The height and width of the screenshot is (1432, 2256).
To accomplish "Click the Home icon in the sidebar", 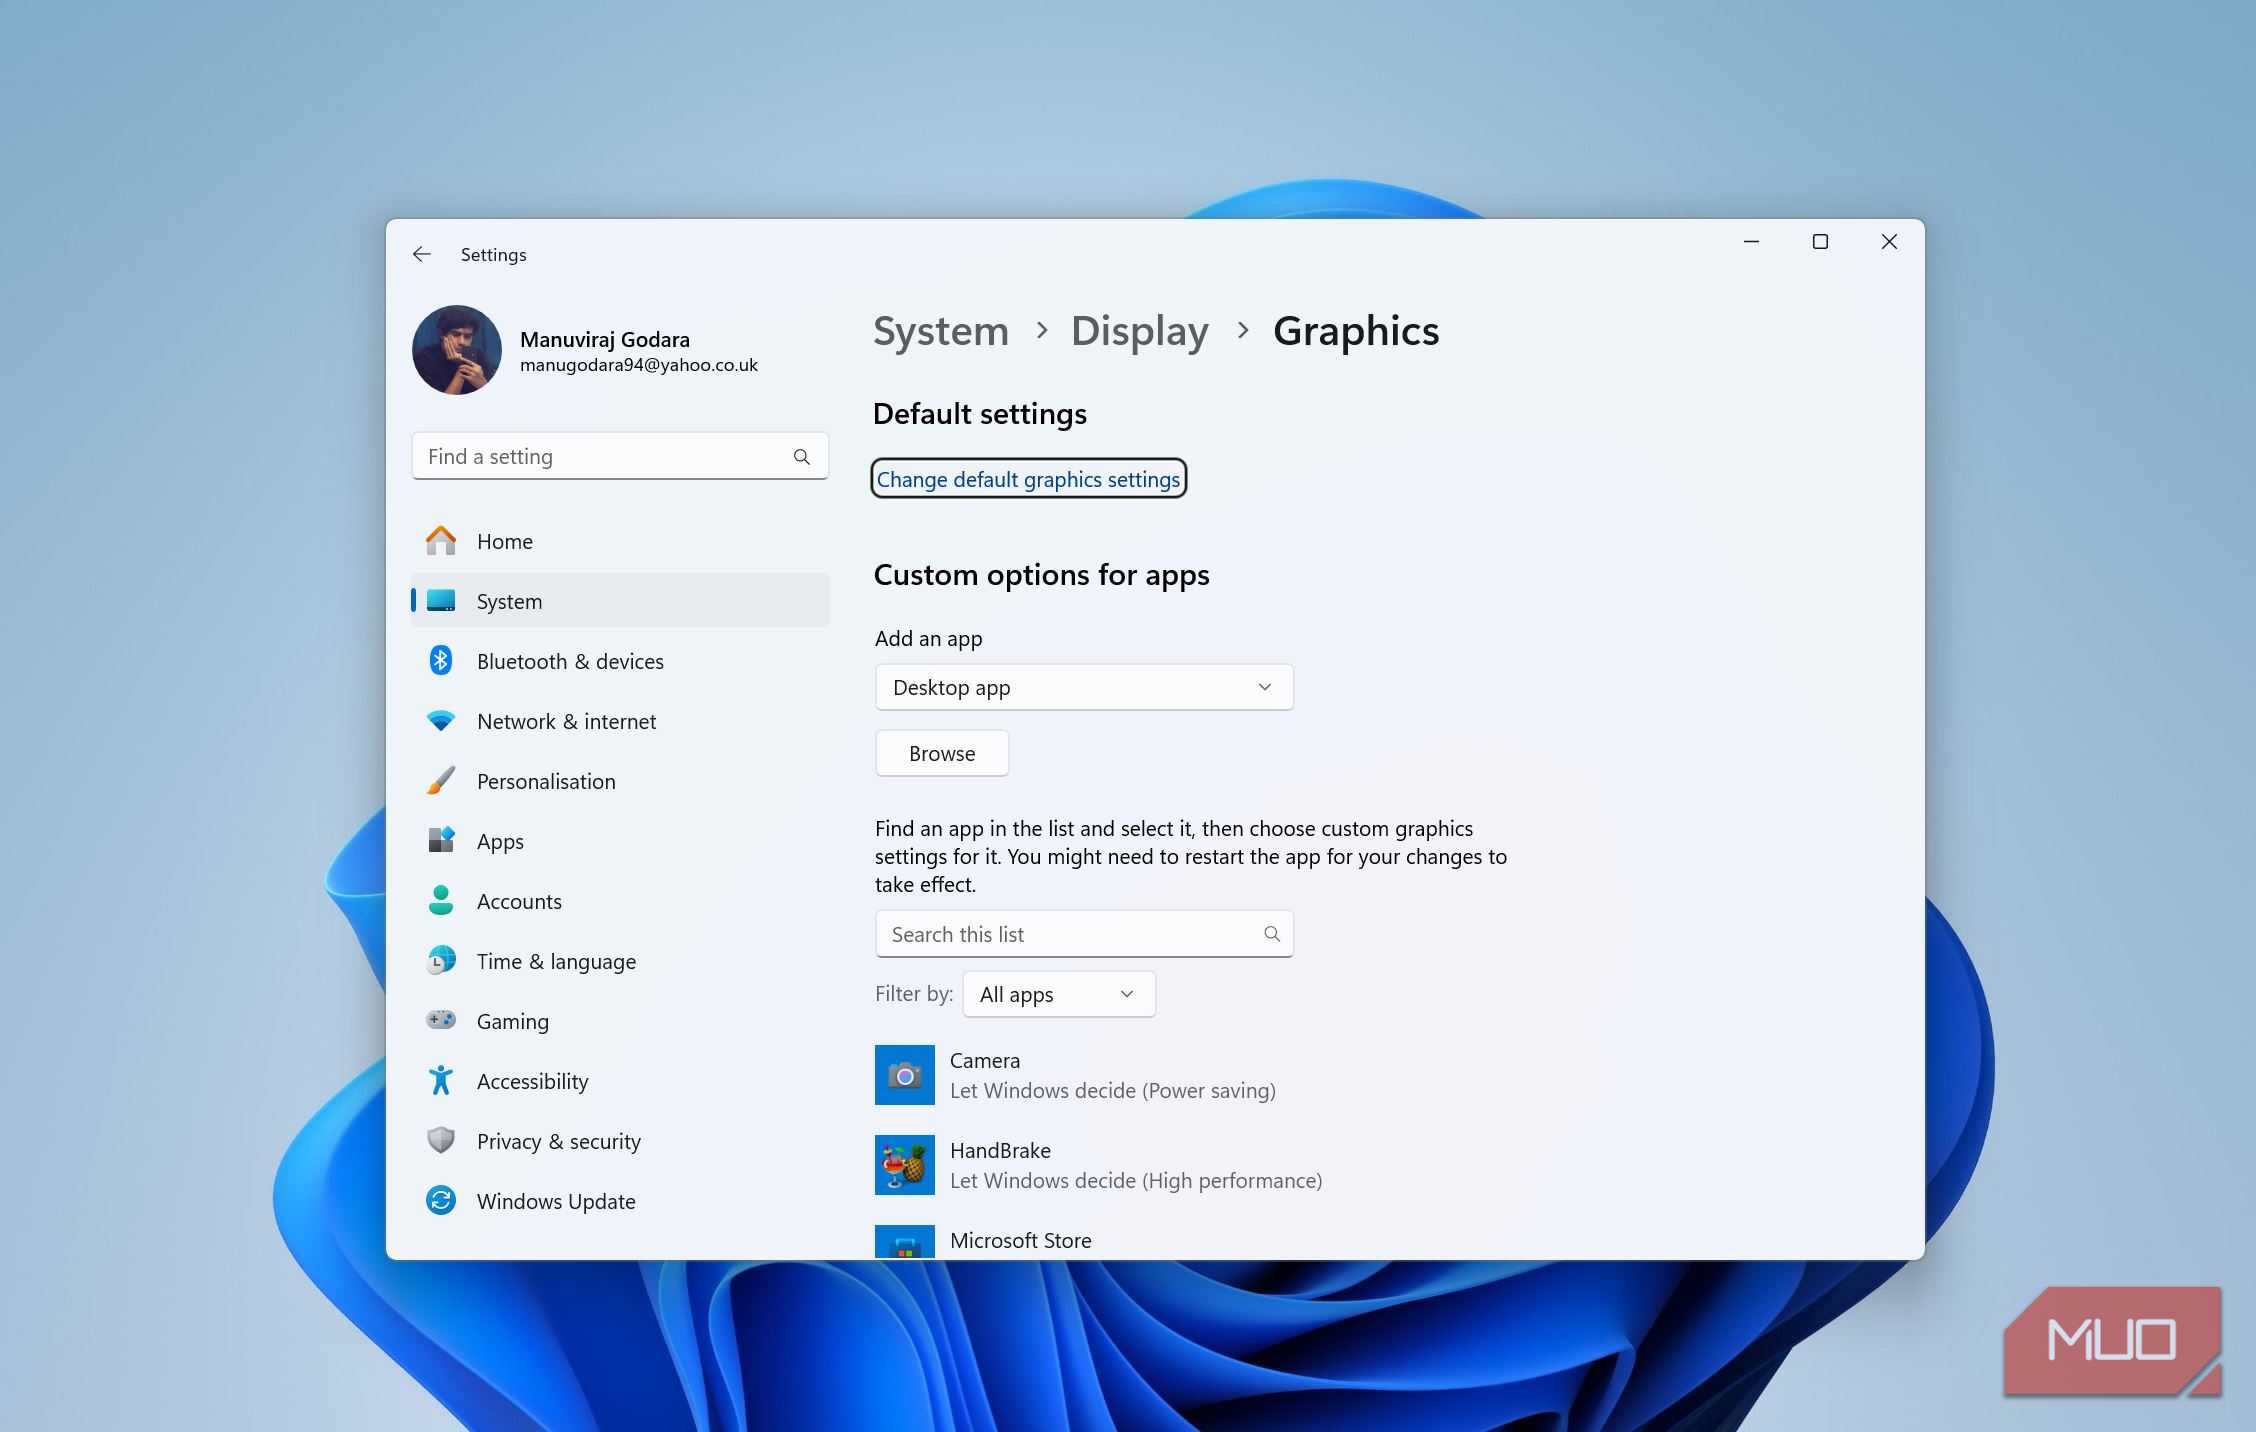I will [x=440, y=541].
